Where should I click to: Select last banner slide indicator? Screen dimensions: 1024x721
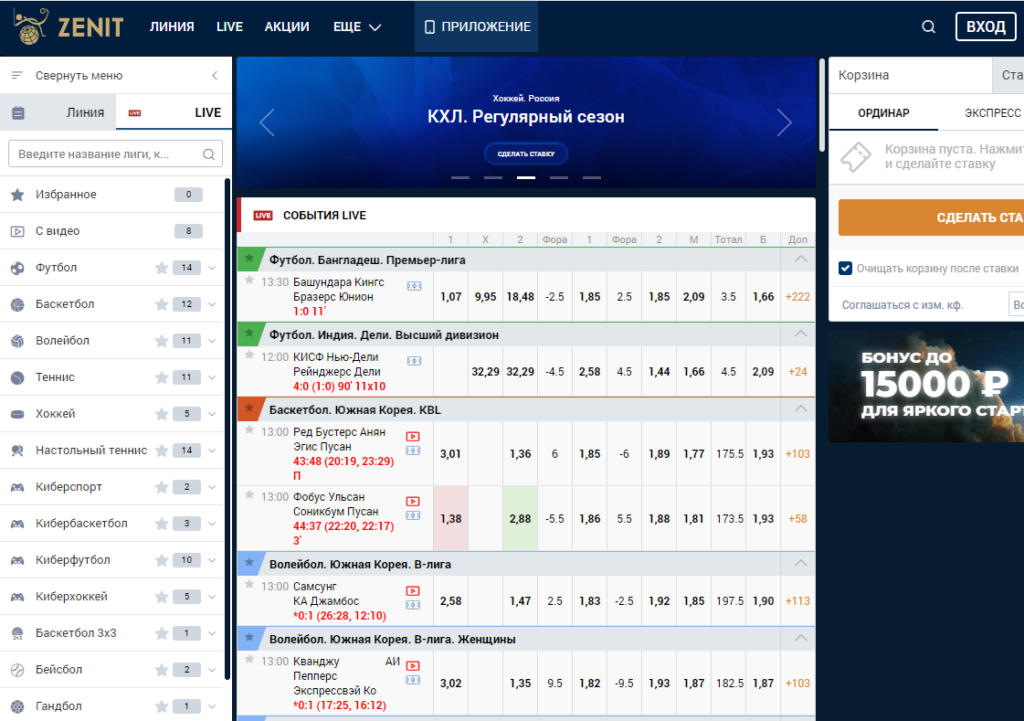(592, 178)
